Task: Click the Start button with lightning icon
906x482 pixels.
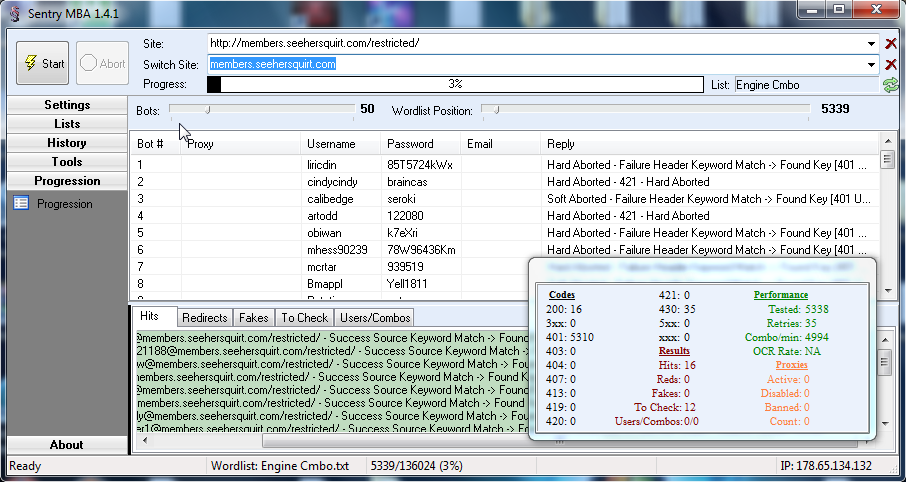Action: point(42,63)
